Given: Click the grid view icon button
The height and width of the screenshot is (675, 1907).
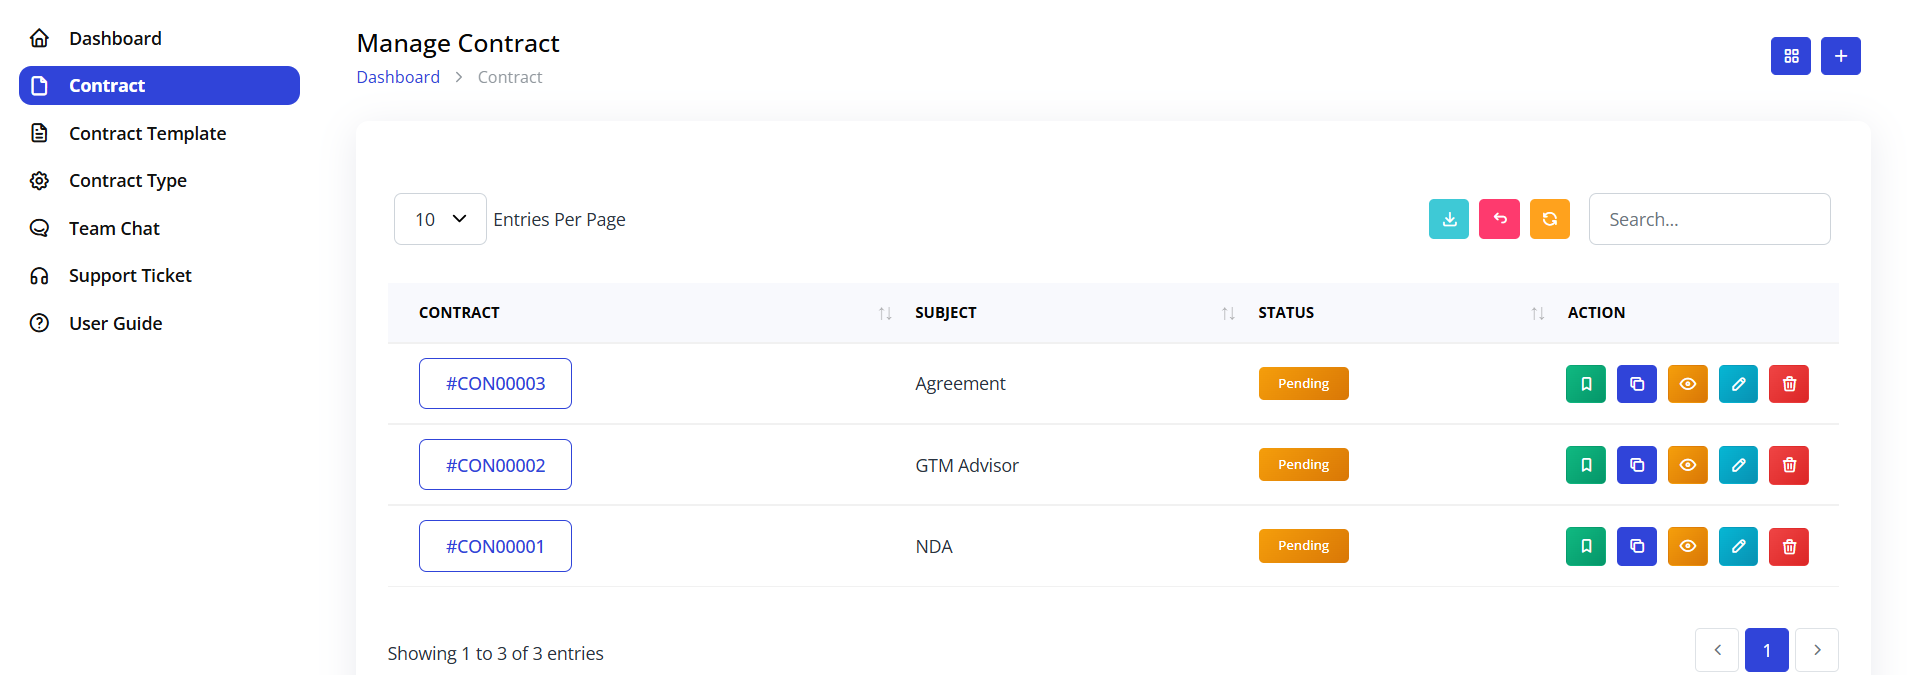Looking at the screenshot, I should pos(1790,56).
